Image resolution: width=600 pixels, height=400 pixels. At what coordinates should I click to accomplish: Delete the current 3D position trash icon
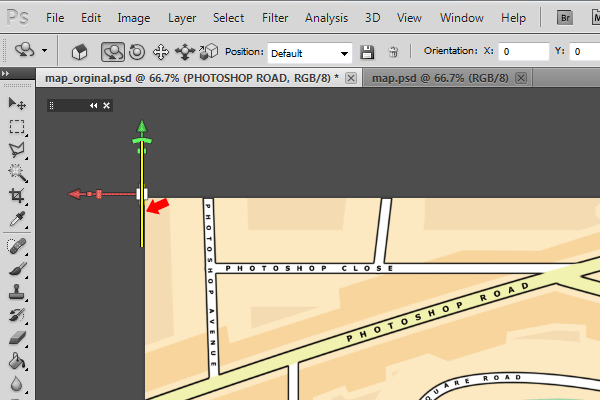(393, 52)
